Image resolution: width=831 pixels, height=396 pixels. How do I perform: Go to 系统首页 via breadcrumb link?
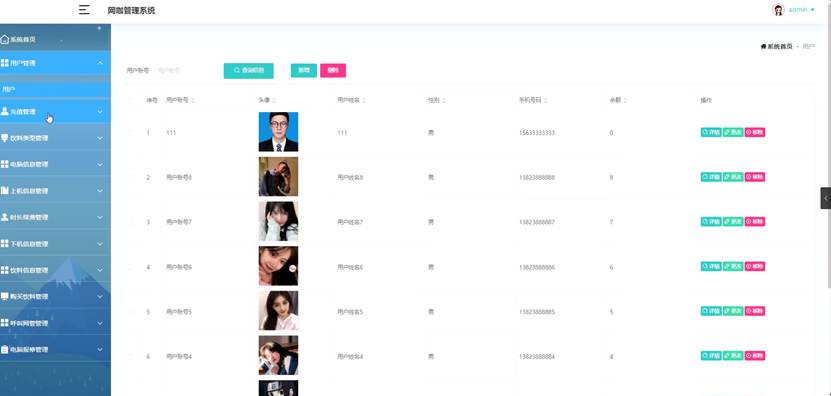(x=780, y=47)
